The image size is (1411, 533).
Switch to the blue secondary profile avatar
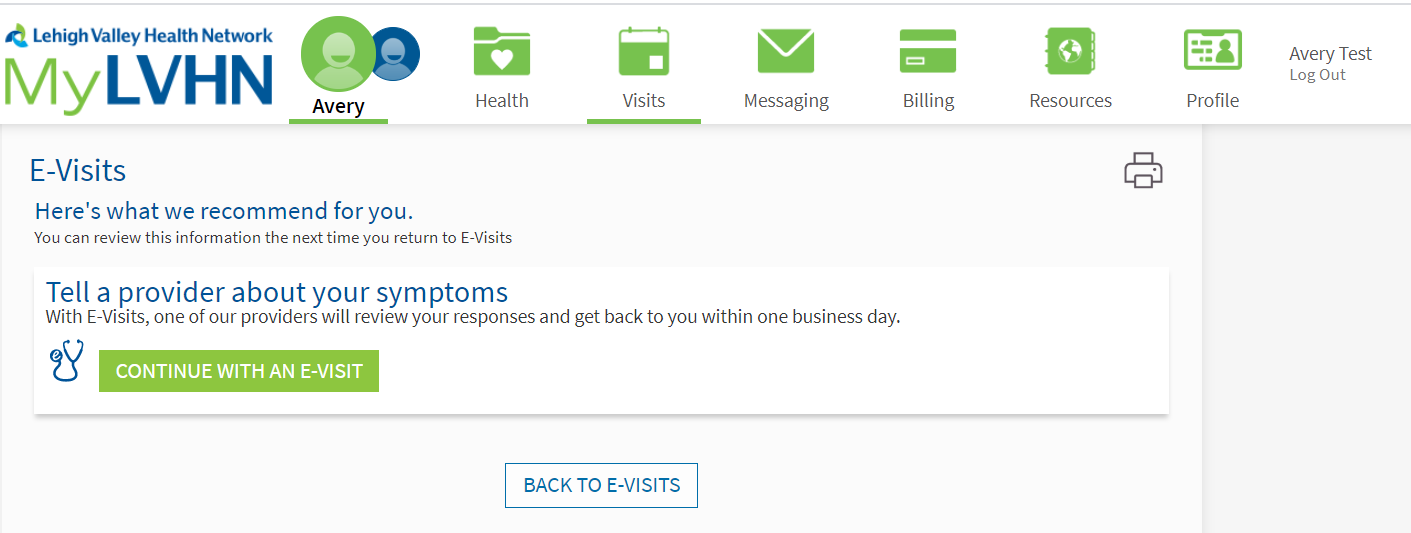click(397, 54)
